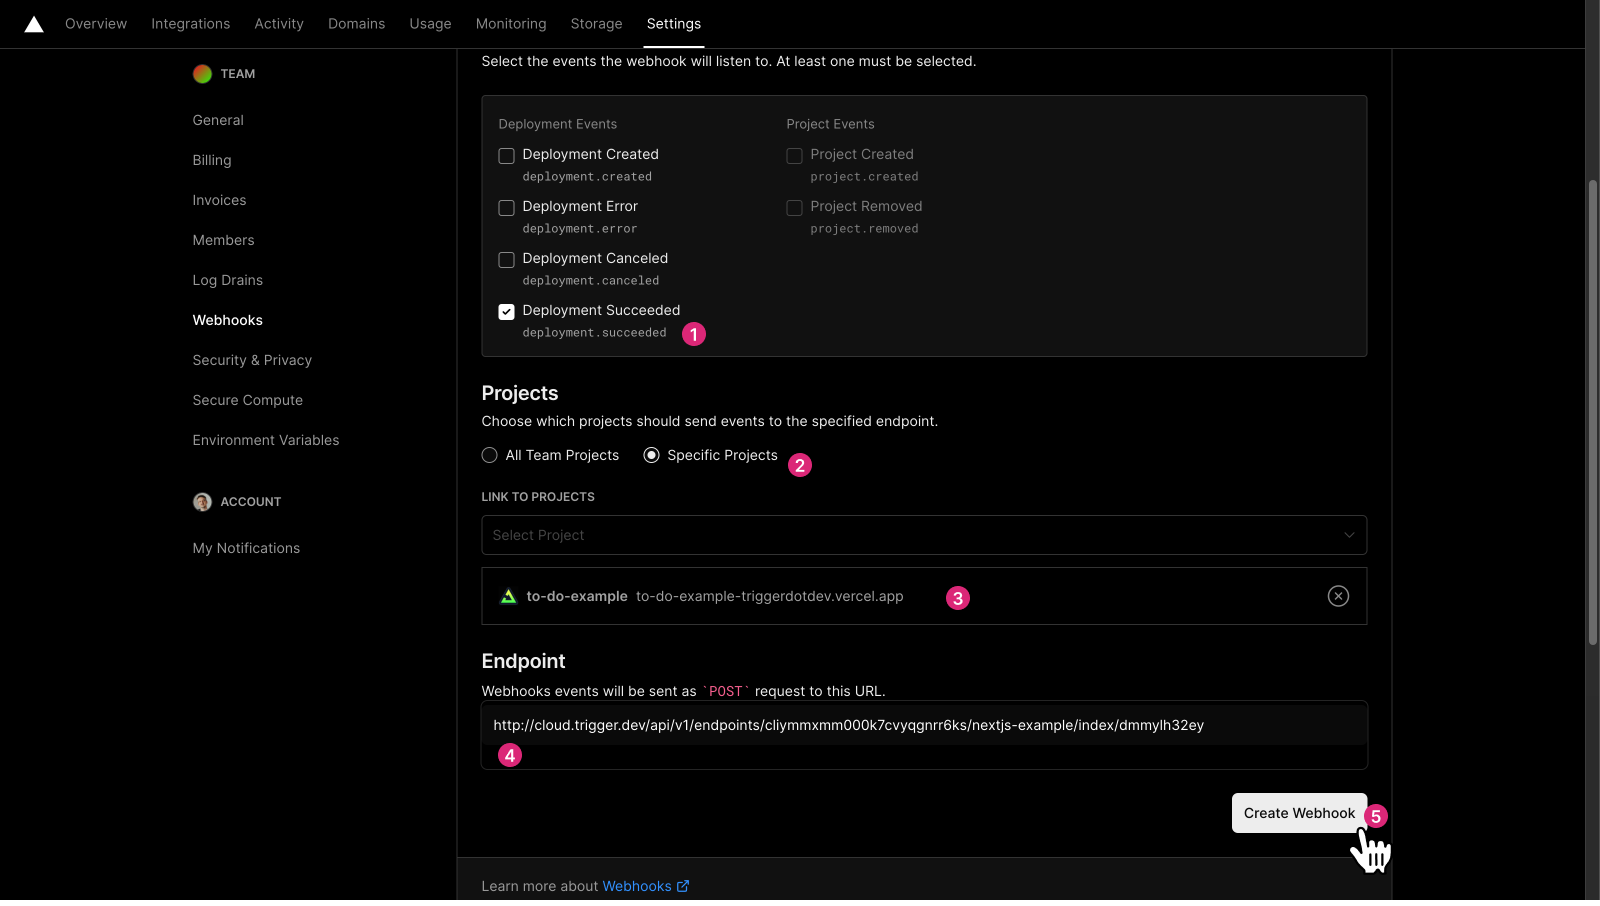Enable Deployment Created event checkbox
1600x906 pixels.
tap(507, 156)
